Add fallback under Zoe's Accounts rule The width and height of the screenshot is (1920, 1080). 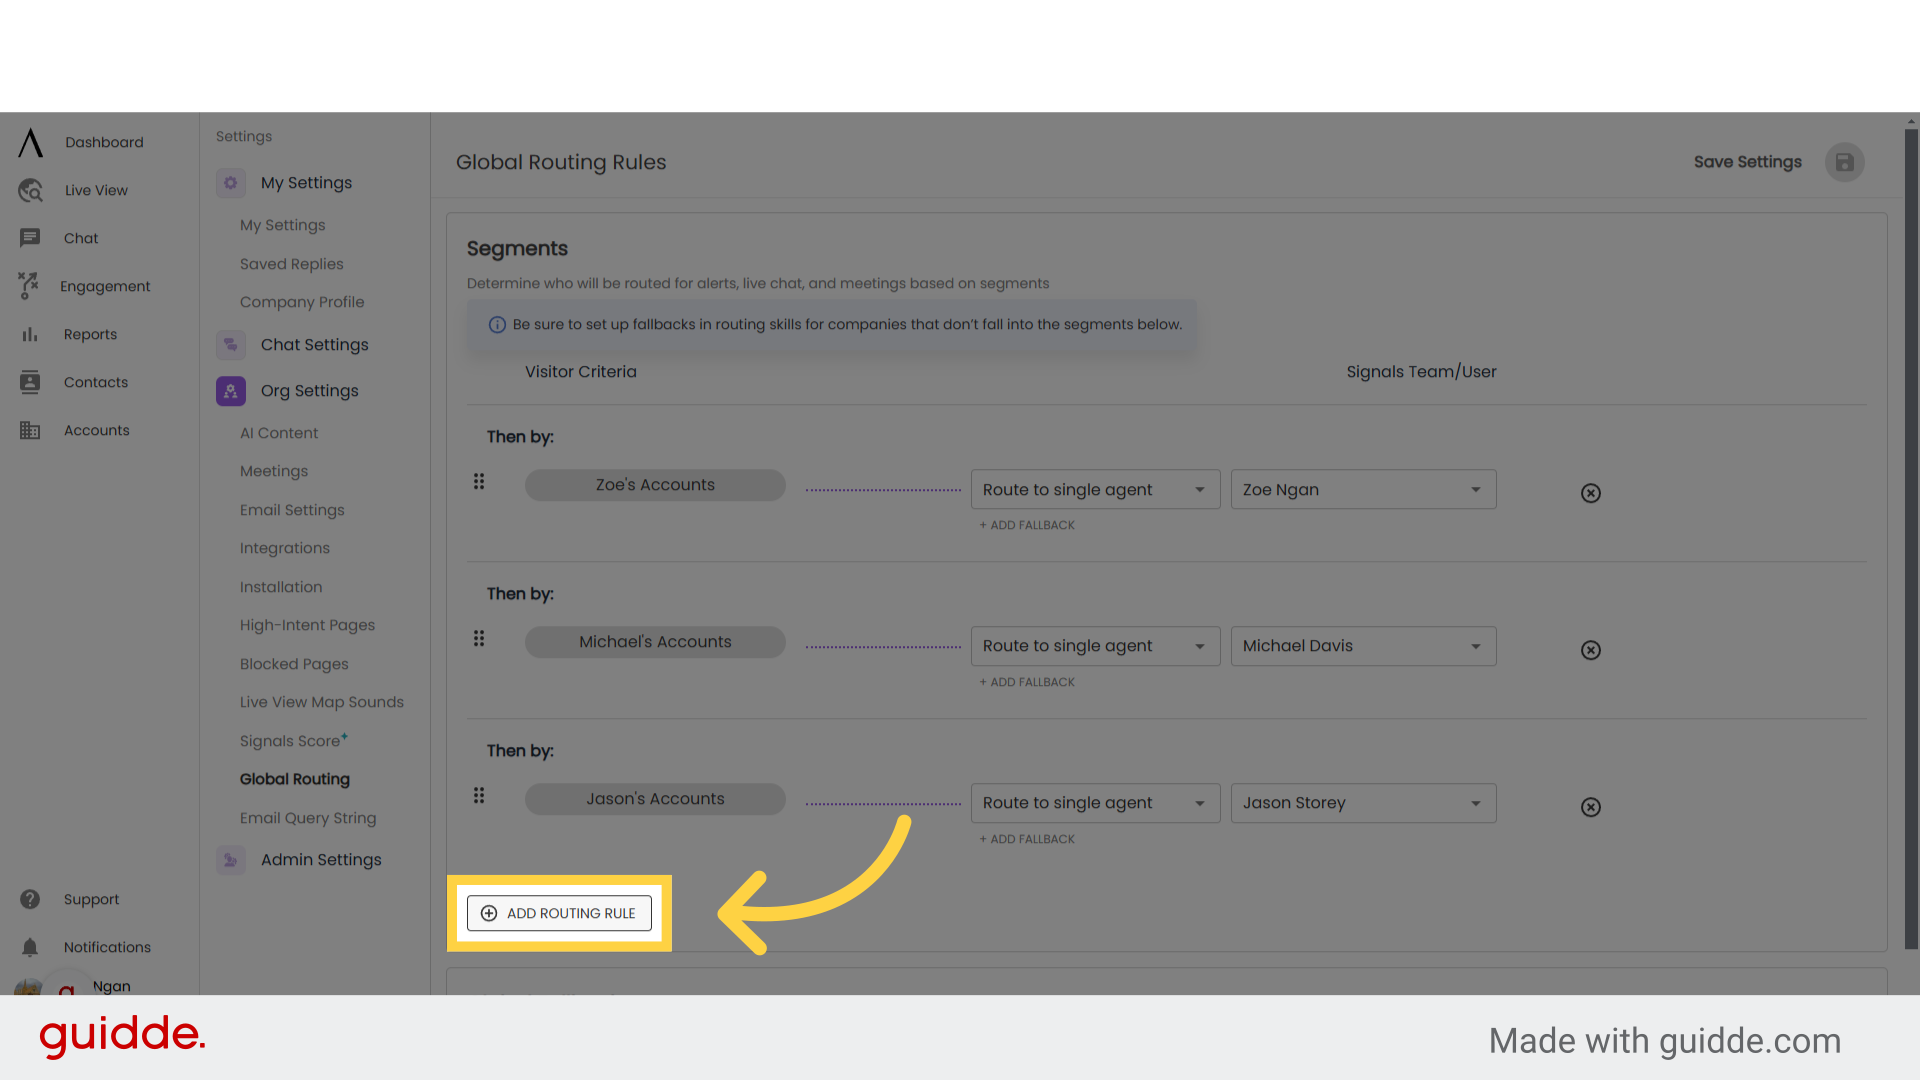(x=1027, y=525)
